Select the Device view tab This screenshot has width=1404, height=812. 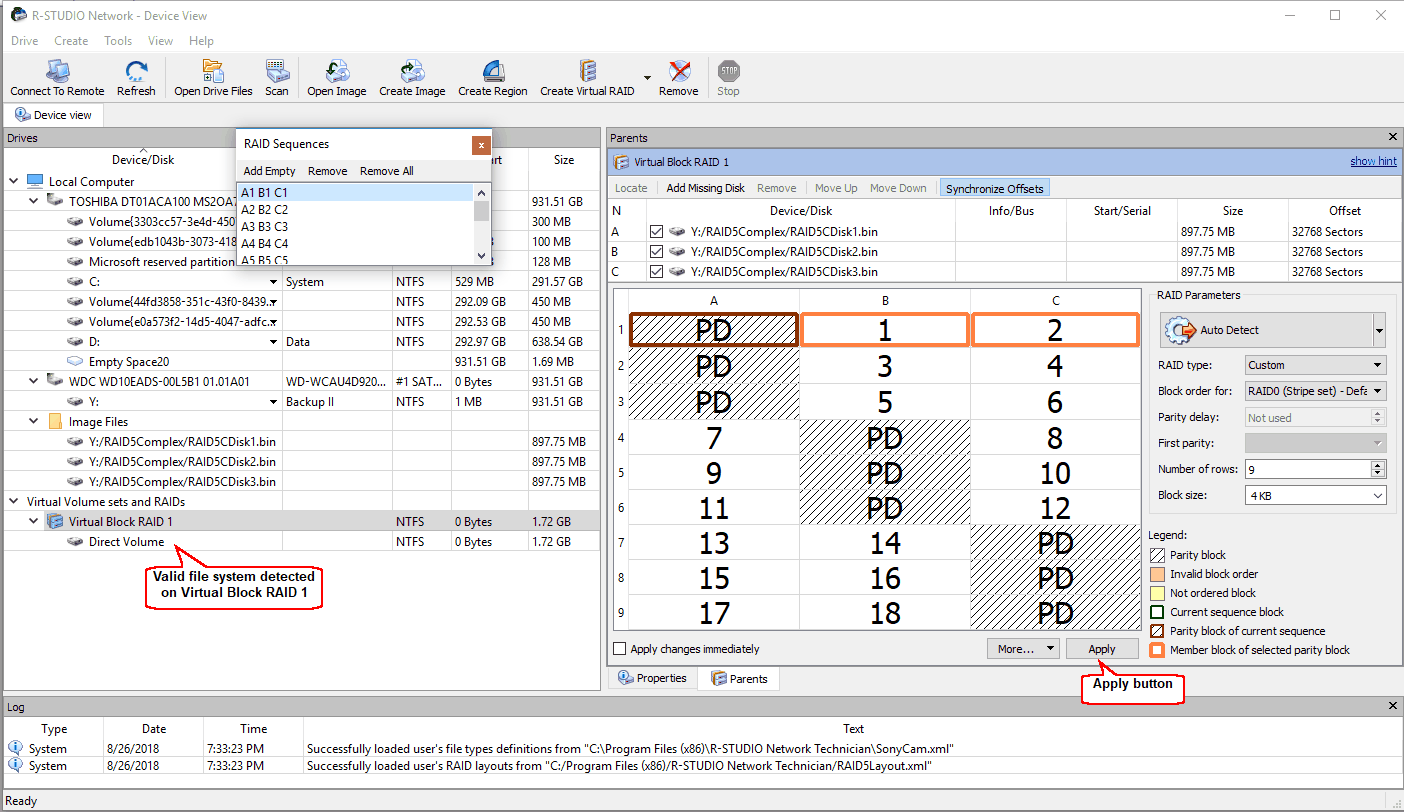coord(52,115)
